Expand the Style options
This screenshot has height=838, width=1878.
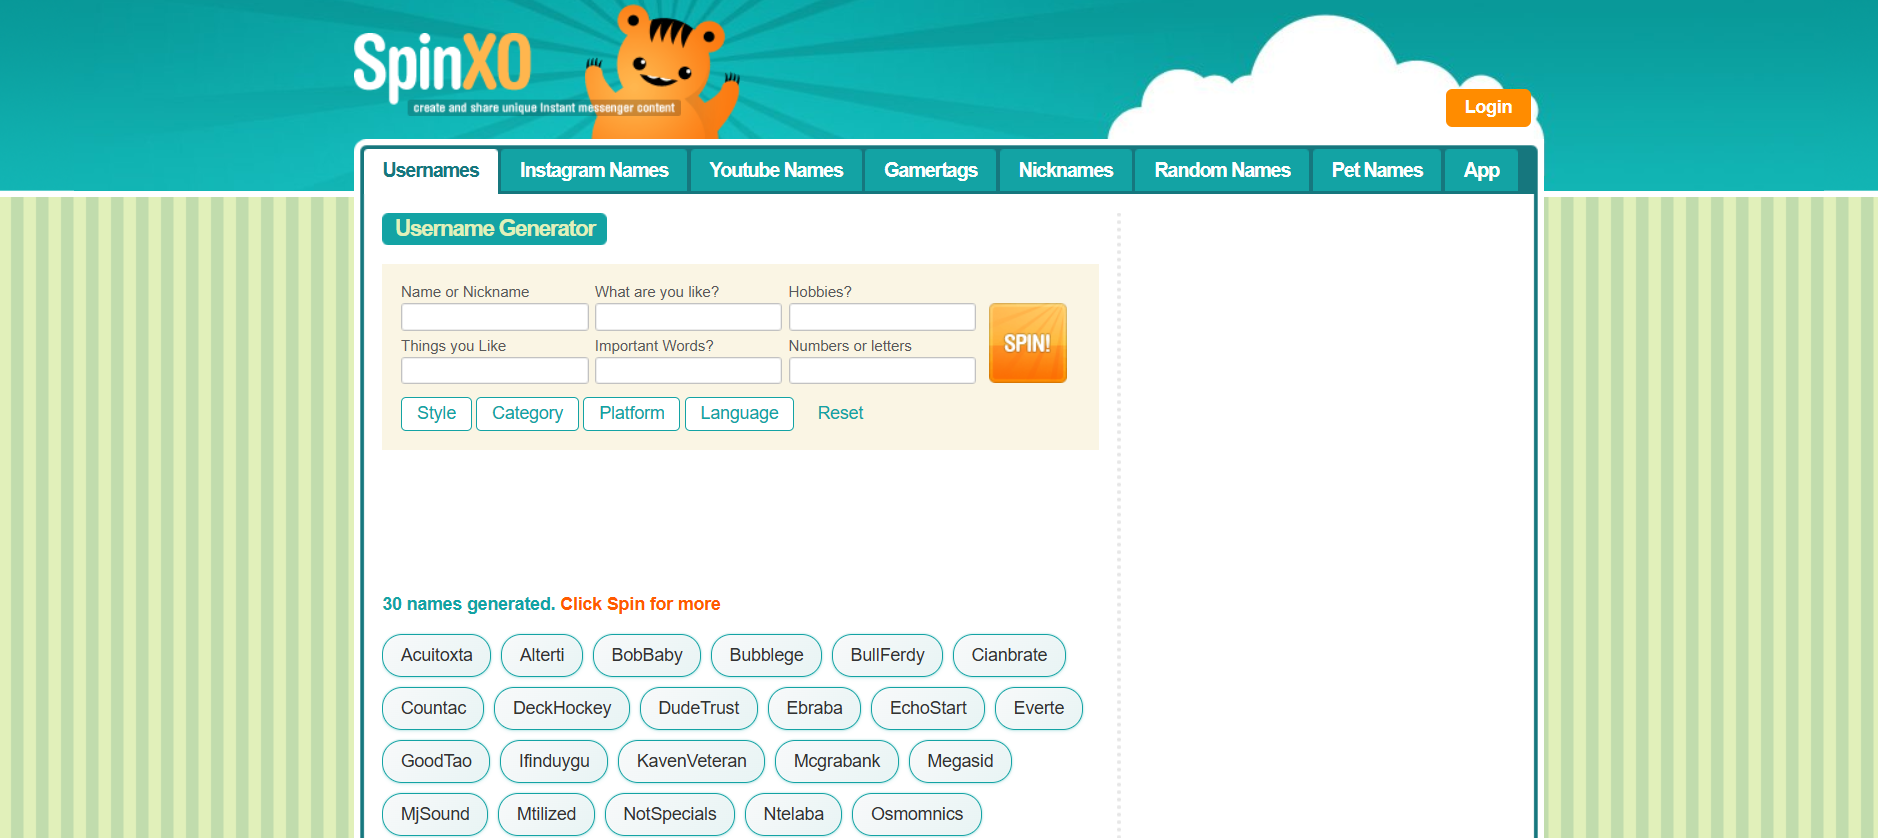coord(436,413)
